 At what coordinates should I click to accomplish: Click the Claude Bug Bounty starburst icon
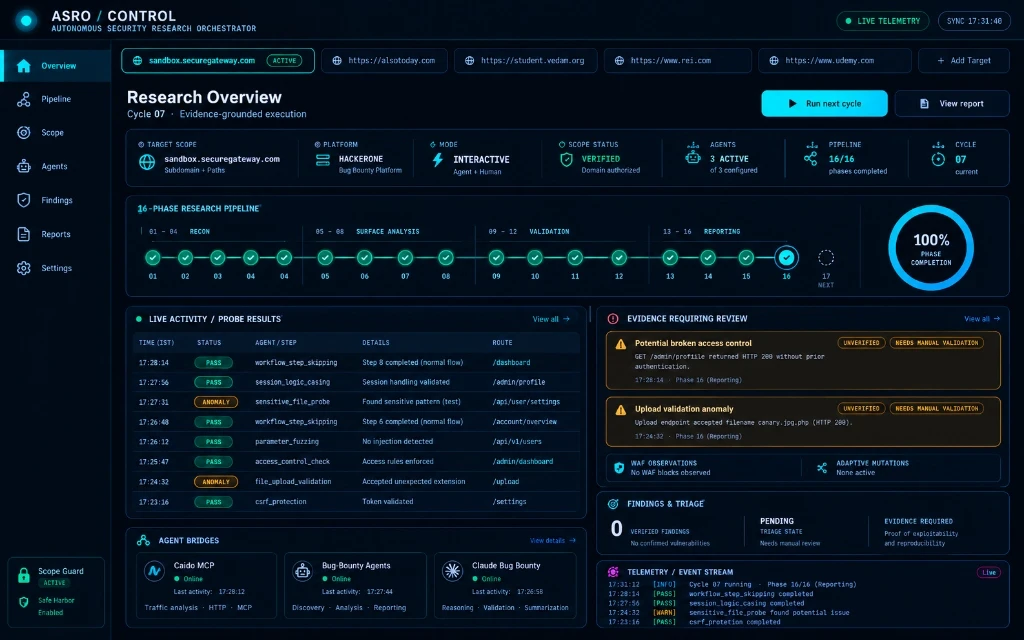coord(452,571)
